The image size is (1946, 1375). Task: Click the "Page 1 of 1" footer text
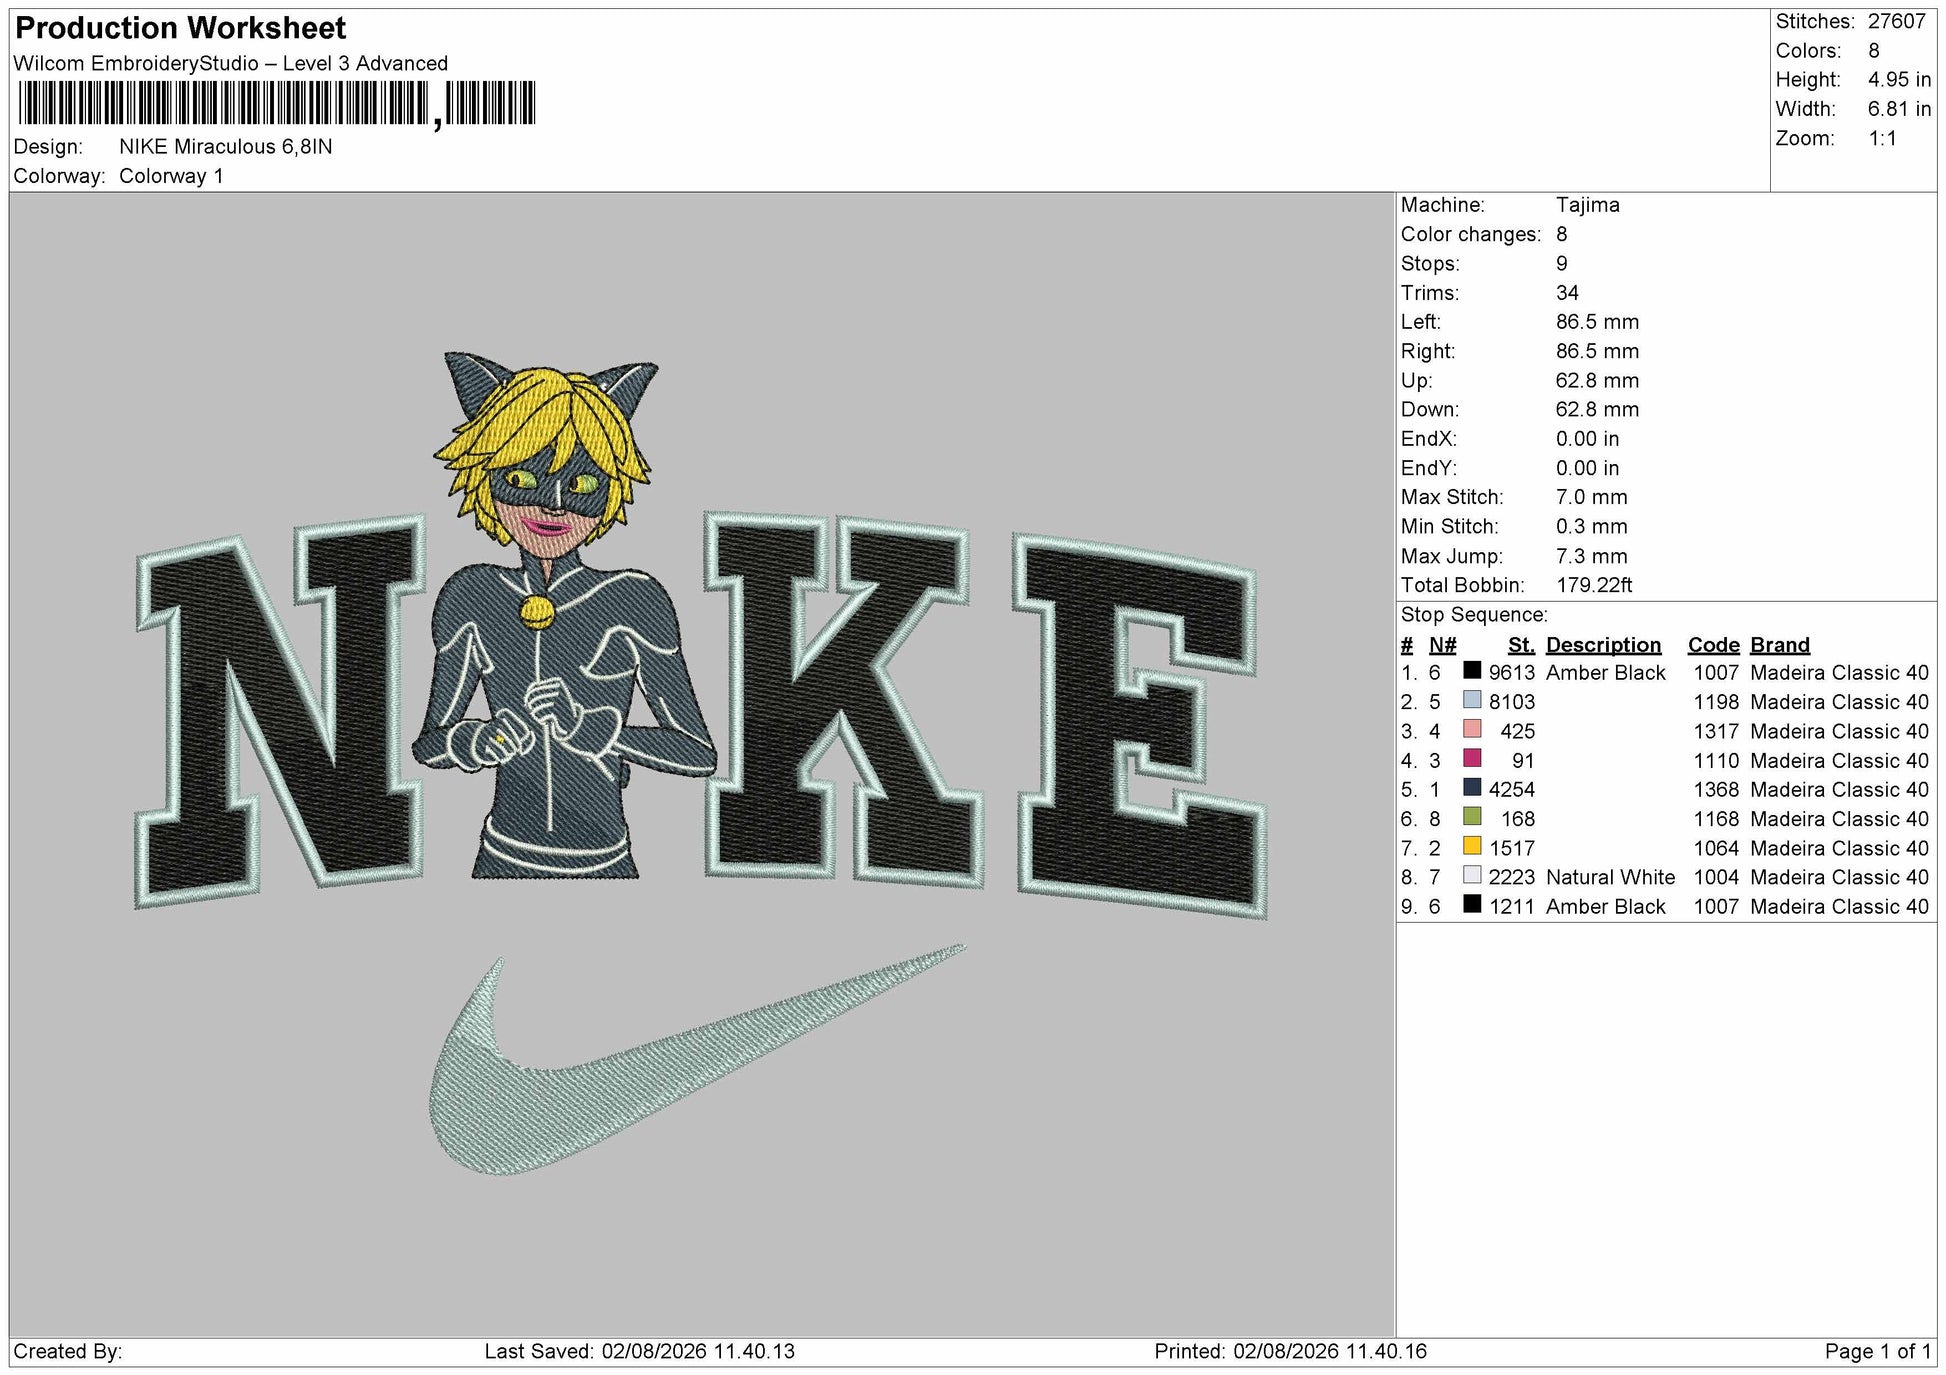point(1878,1352)
